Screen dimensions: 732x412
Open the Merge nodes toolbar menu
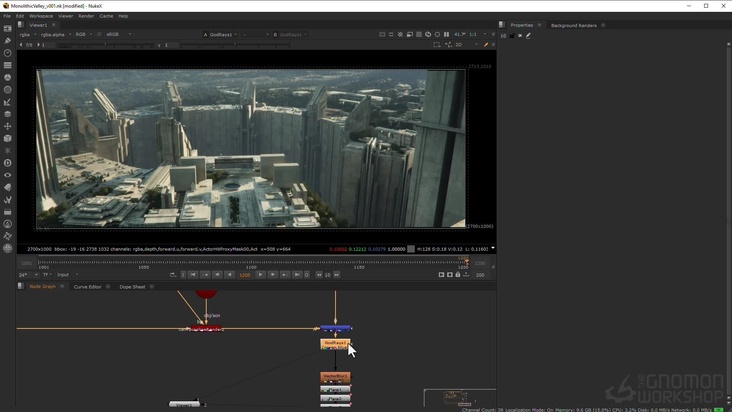7,114
